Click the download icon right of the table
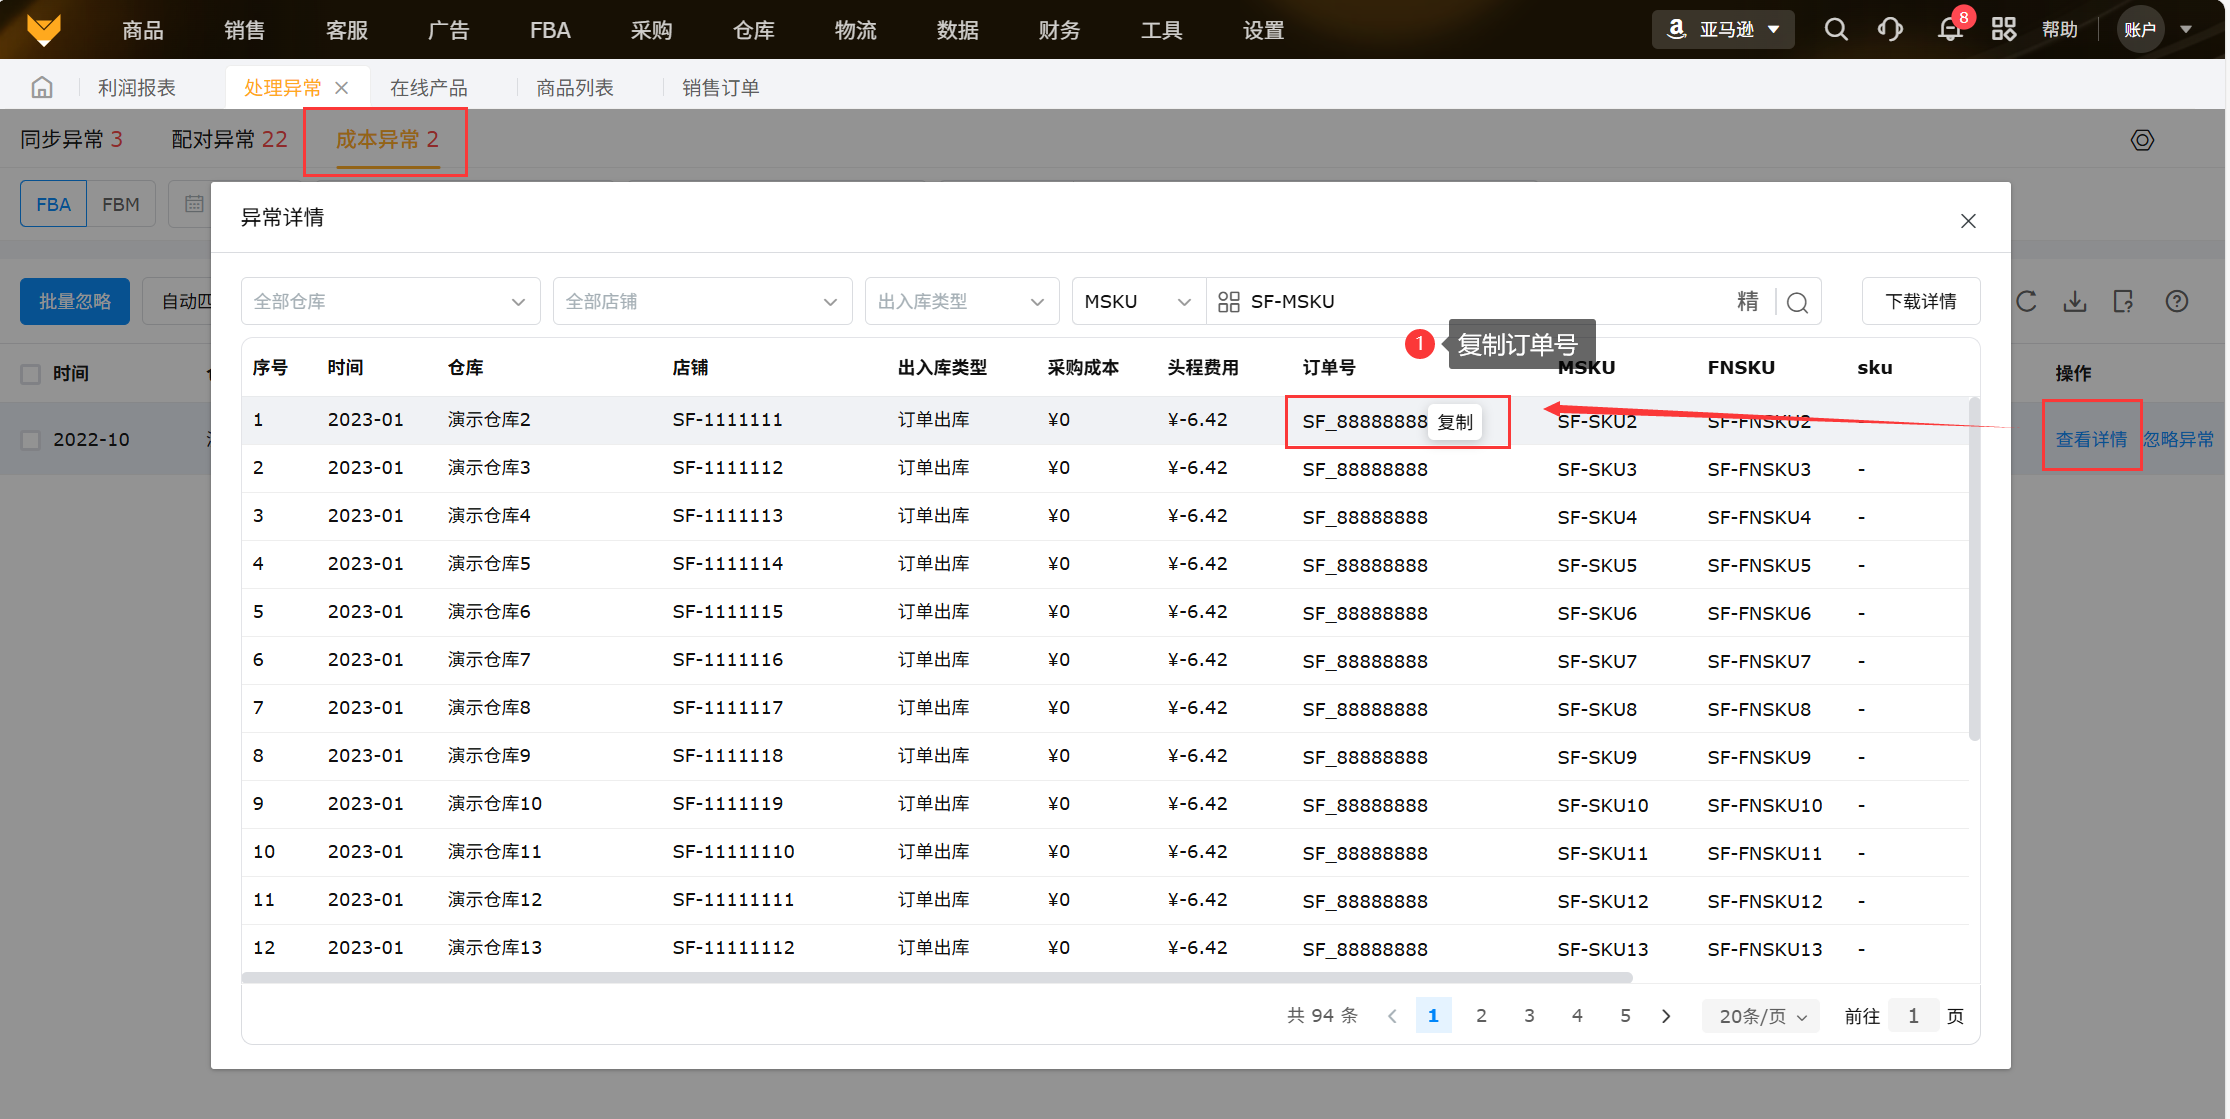The height and width of the screenshot is (1119, 2230). pyautogui.click(x=2075, y=302)
